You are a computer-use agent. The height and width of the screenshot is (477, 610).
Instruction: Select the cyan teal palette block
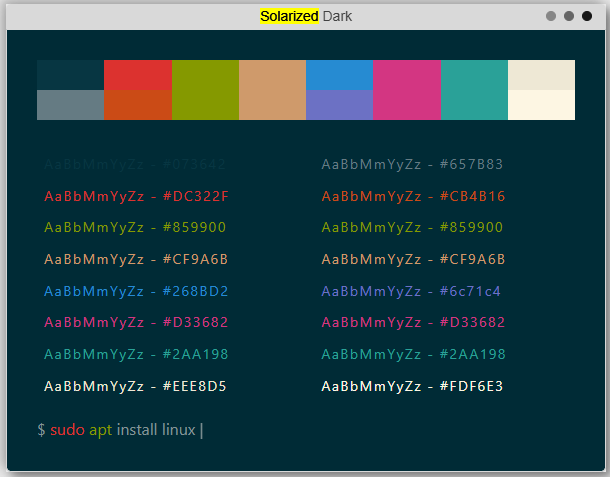tap(474, 90)
